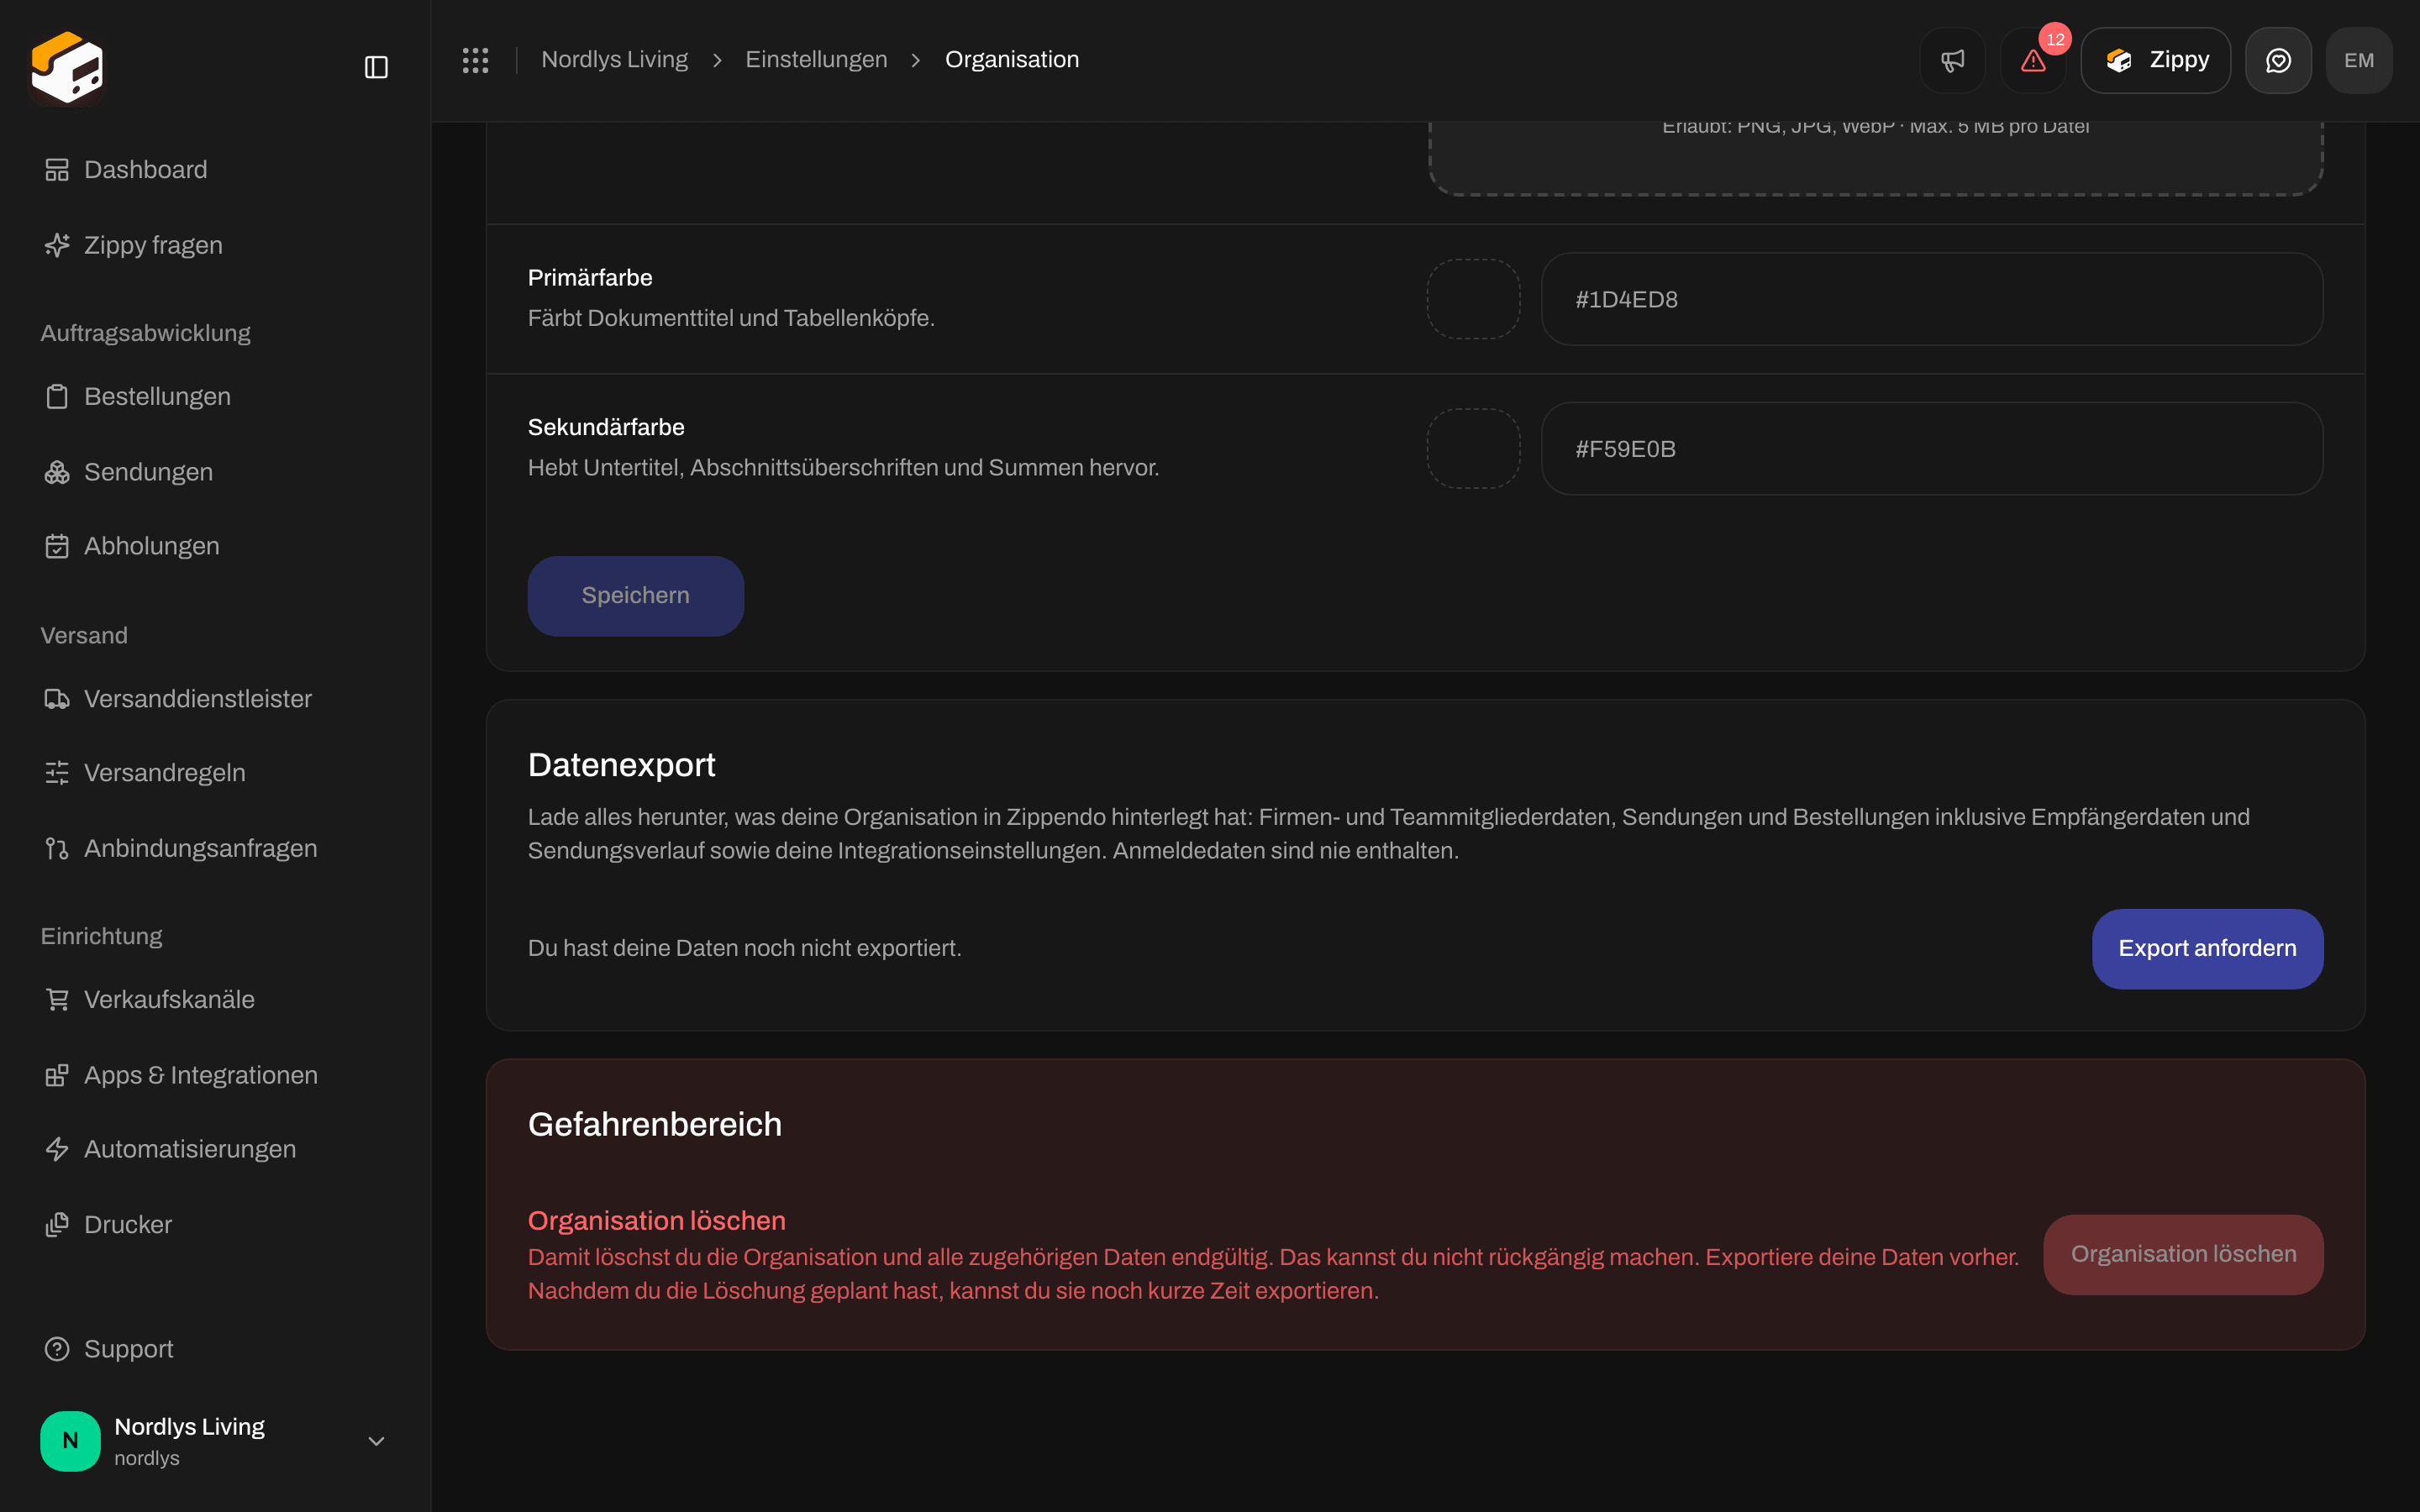The width and height of the screenshot is (2420, 1512).
Task: Expand the Nordlys Living organisation switcher chevron
Action: 376,1441
